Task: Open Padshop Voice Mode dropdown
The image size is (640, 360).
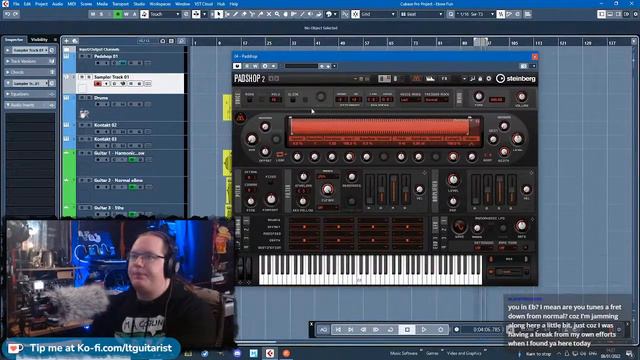Action: pyautogui.click(x=410, y=100)
